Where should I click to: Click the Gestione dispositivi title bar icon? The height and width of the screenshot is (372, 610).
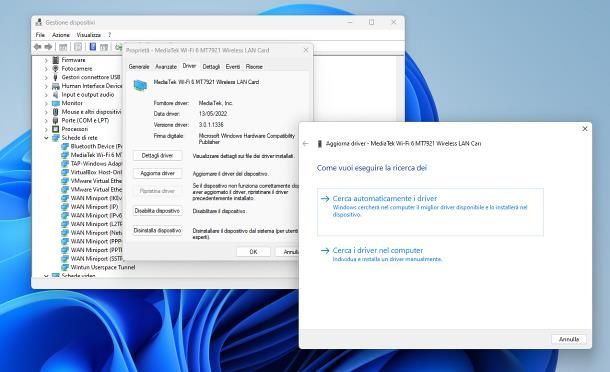coord(39,22)
